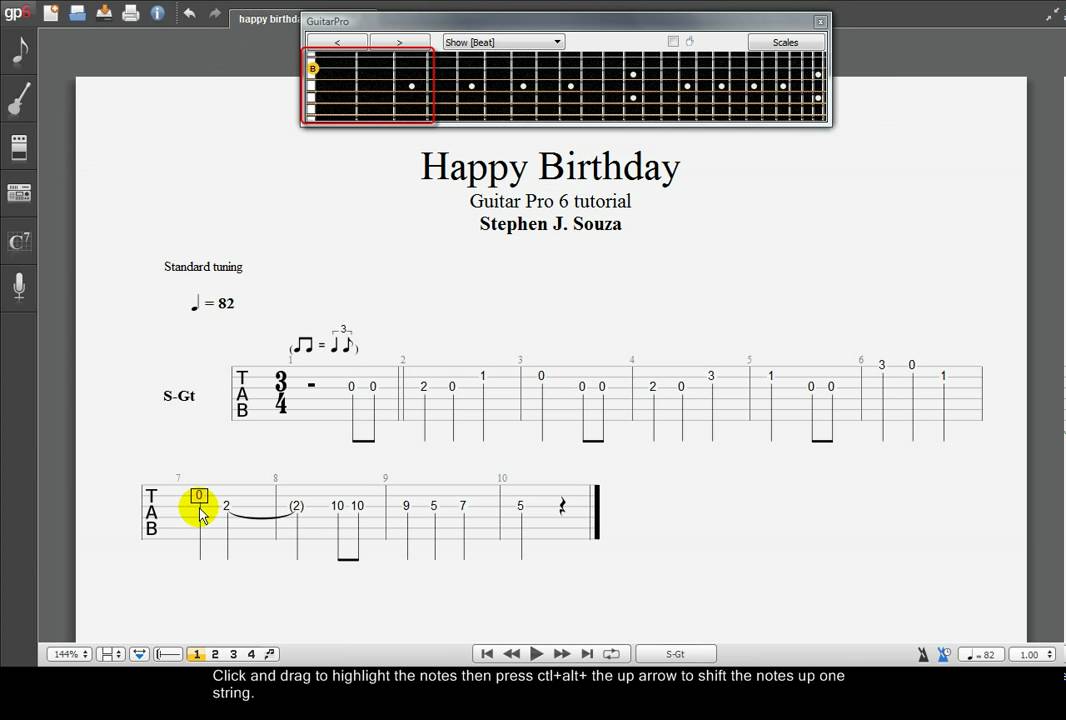Change the page layout mode selector
This screenshot has width=1066, height=720.
[110, 654]
